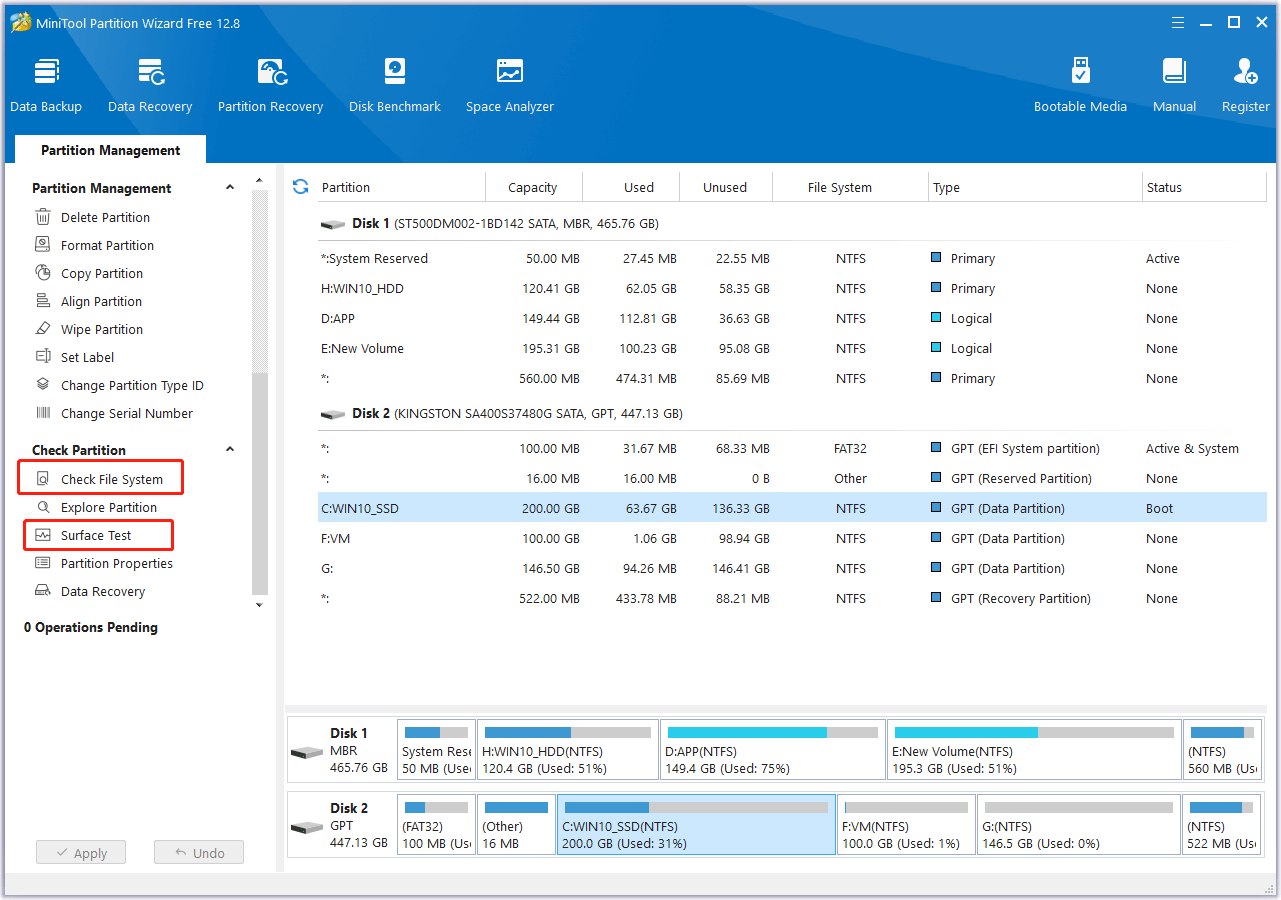
Task: Select G:(NTFS) block in Disk 2 map
Action: (x=1079, y=824)
